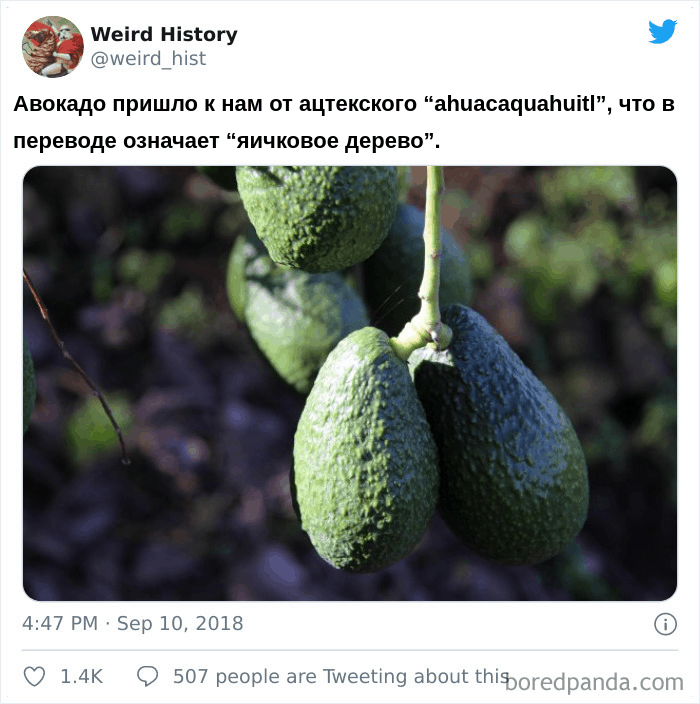Visit the @weird_hist handle link

click(148, 58)
